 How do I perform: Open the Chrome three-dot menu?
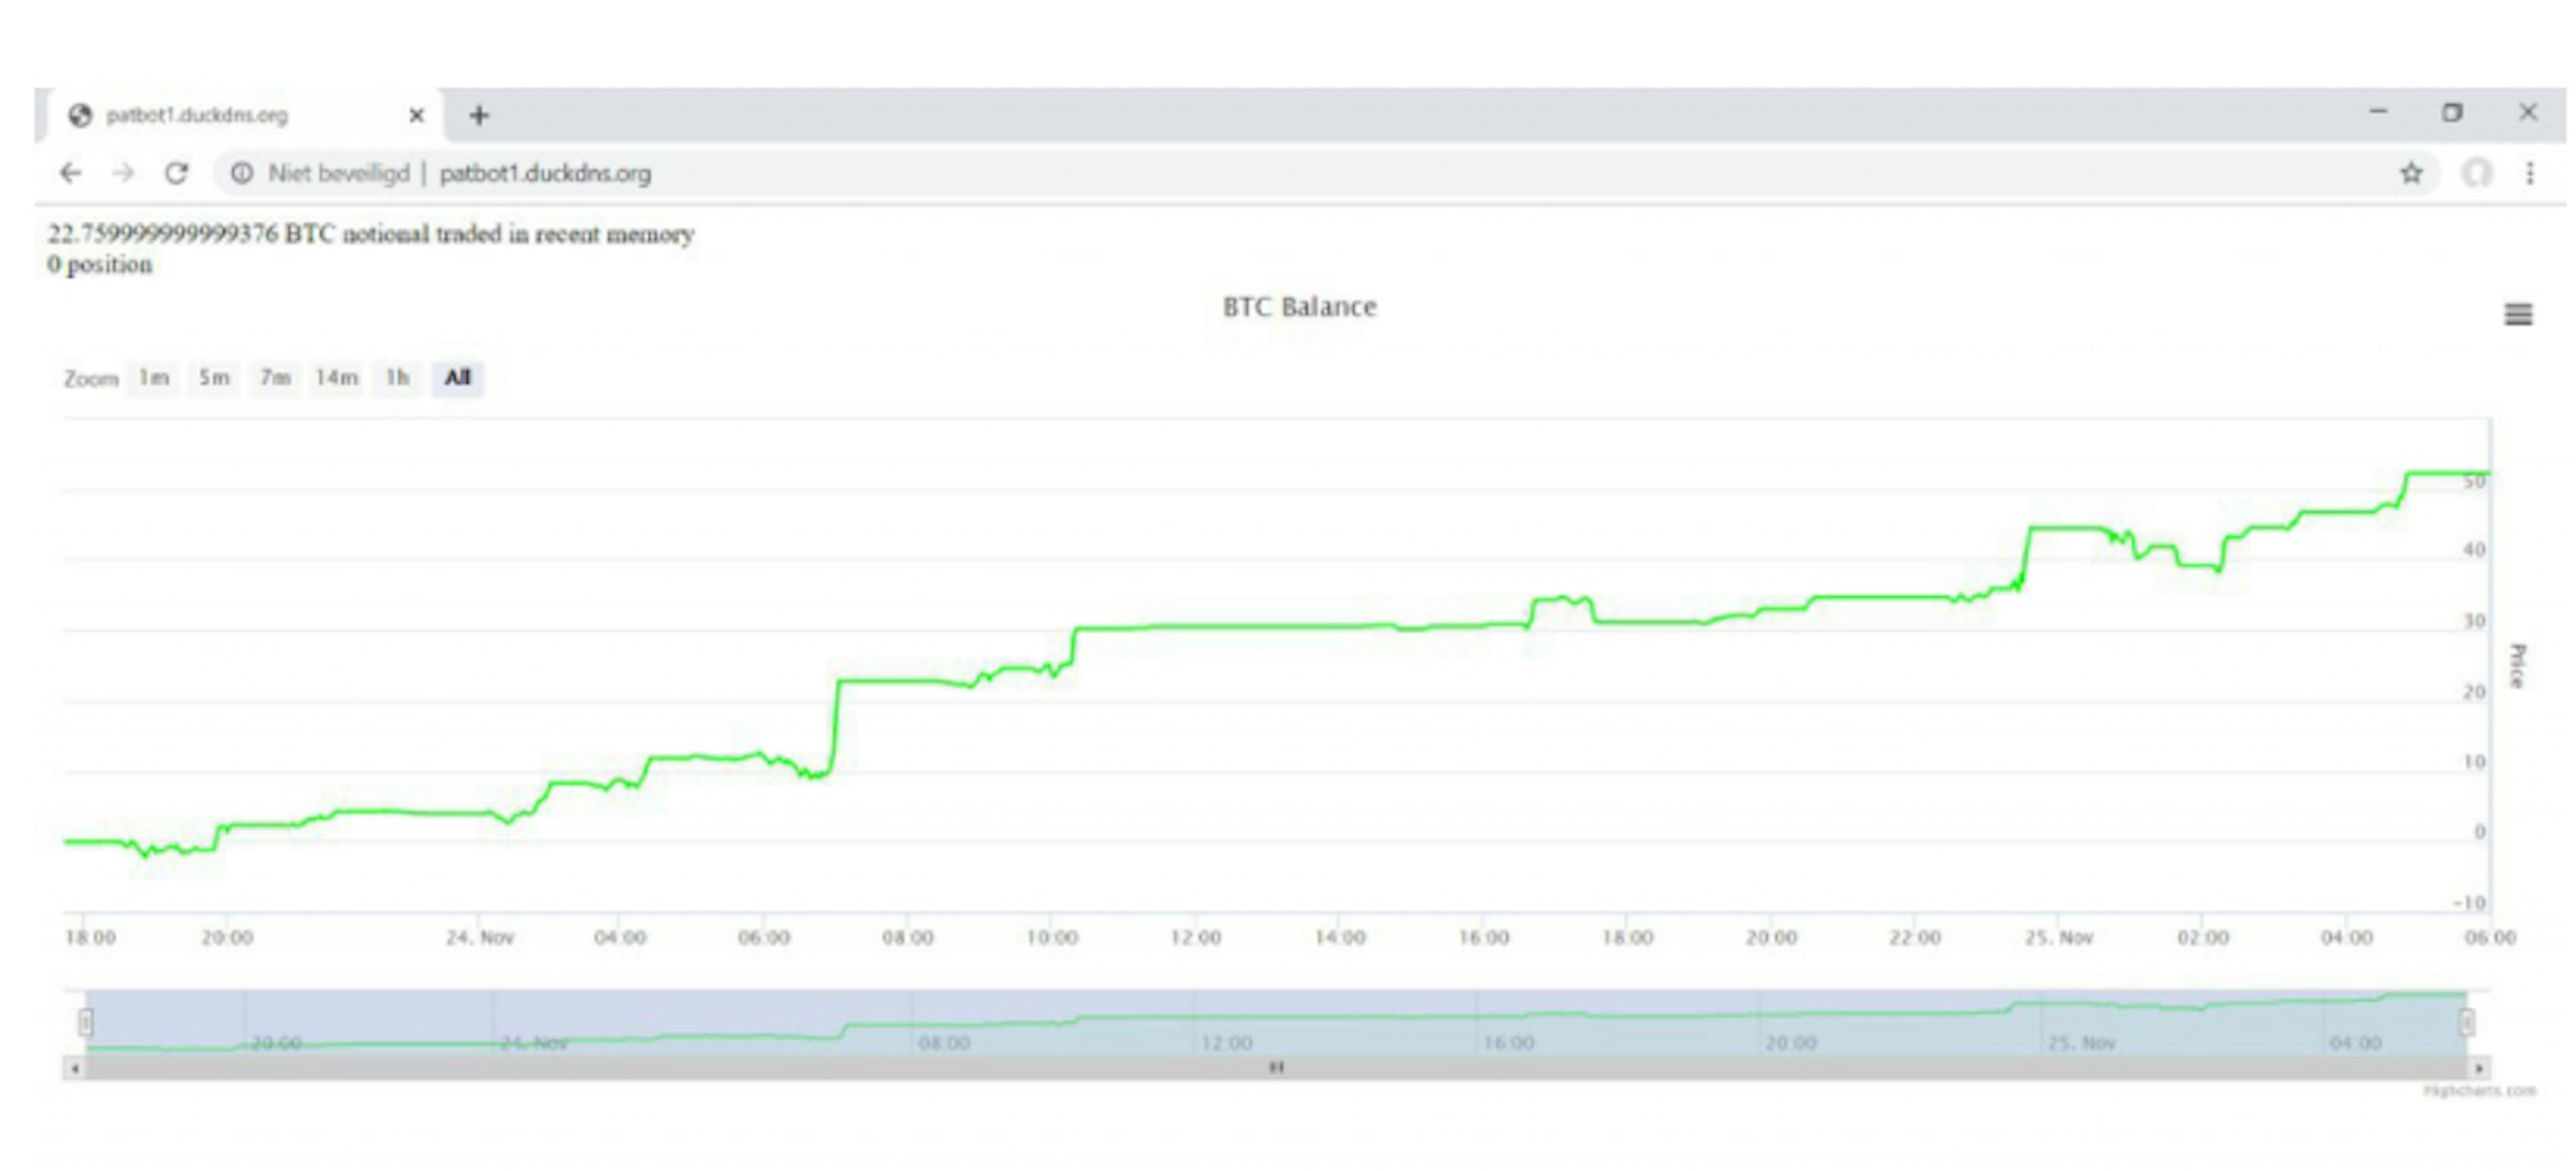(2530, 173)
